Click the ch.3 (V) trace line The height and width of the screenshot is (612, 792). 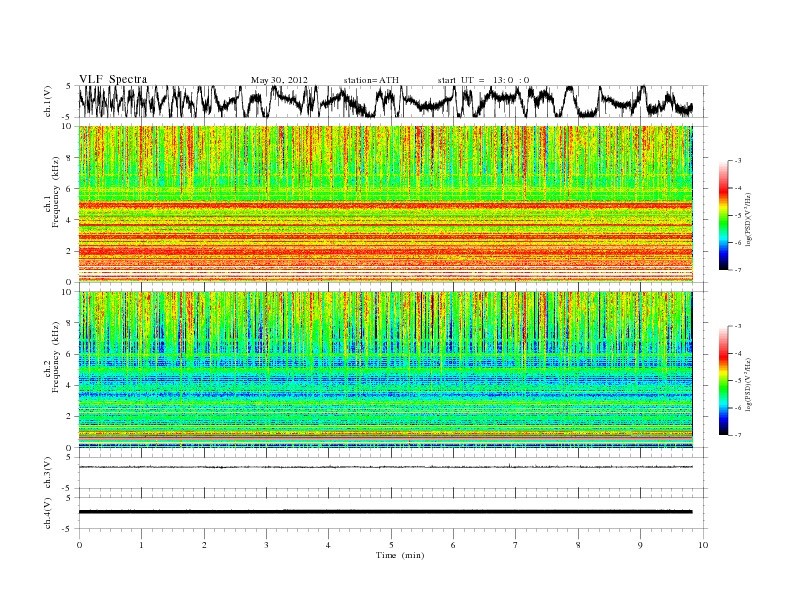pyautogui.click(x=386, y=467)
